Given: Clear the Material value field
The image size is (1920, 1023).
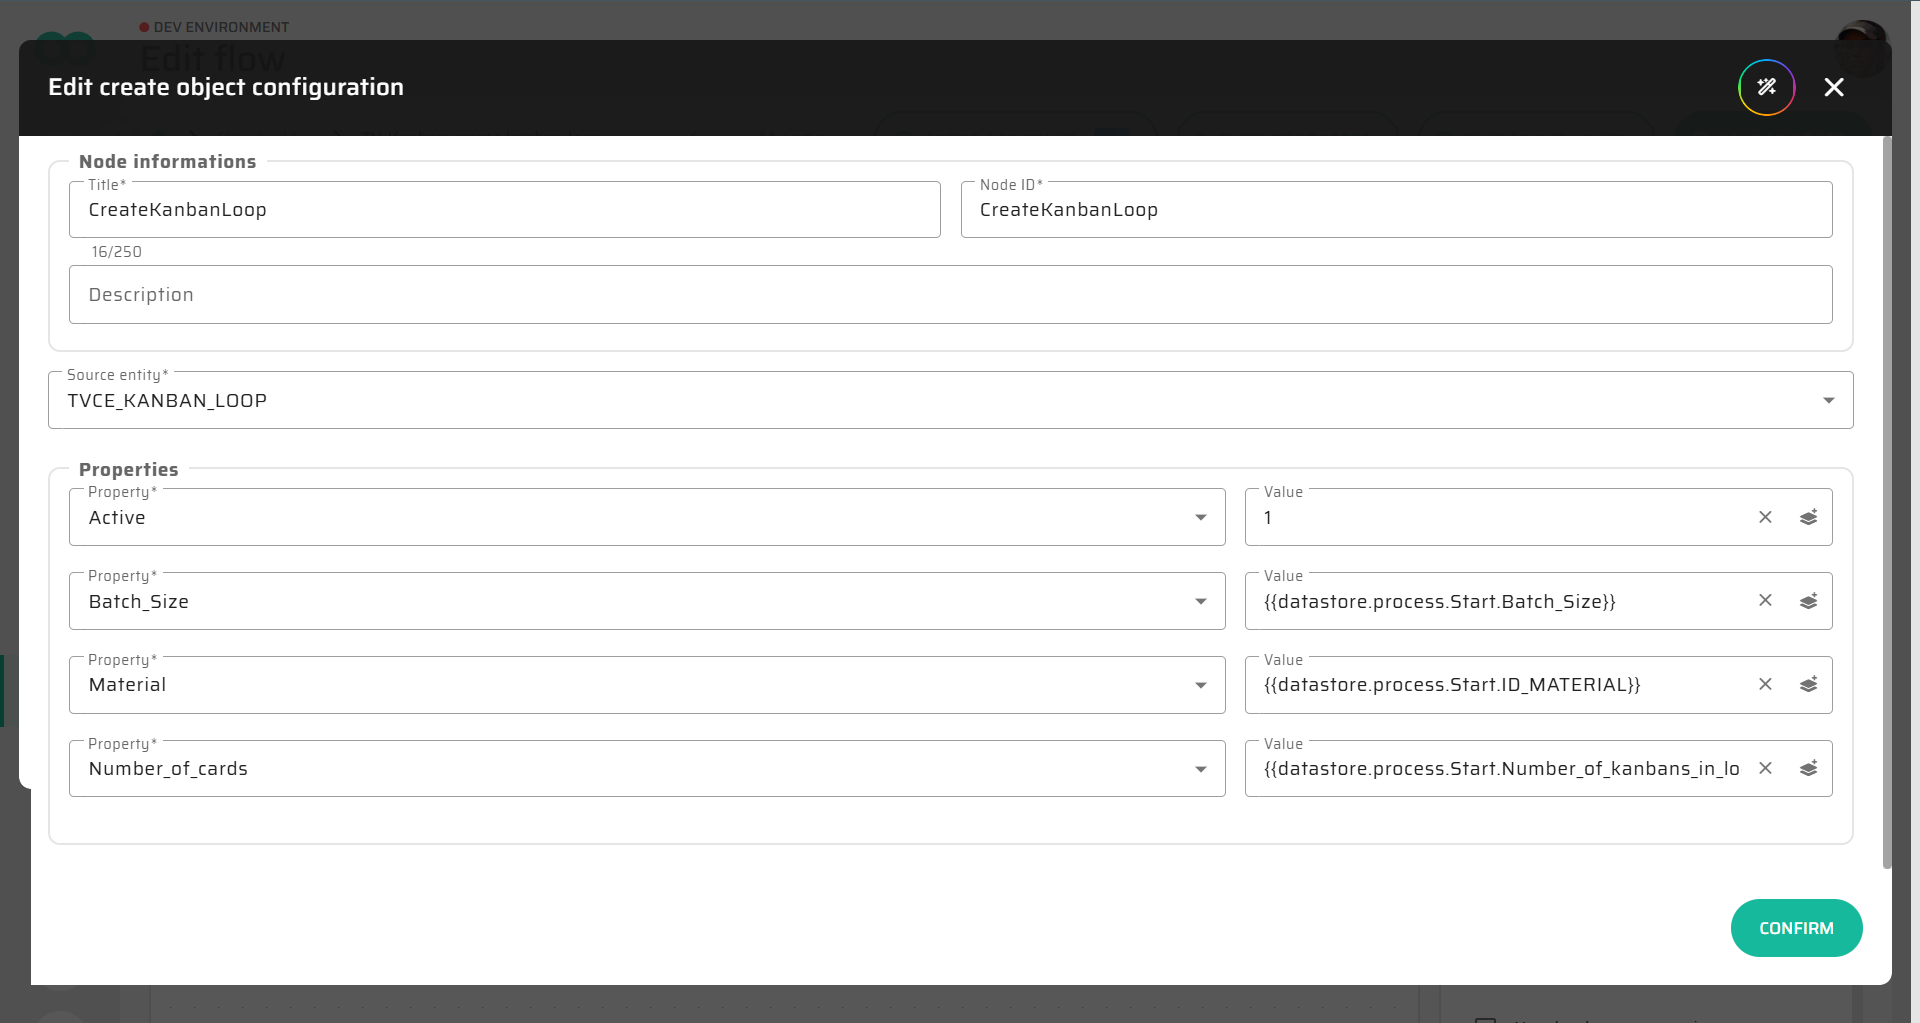Looking at the screenshot, I should [x=1765, y=685].
